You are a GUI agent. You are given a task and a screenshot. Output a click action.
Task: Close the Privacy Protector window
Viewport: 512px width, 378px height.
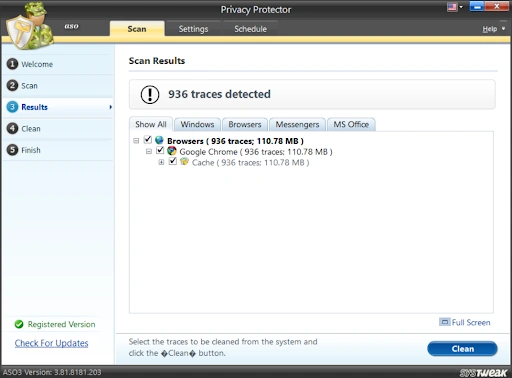pos(497,6)
